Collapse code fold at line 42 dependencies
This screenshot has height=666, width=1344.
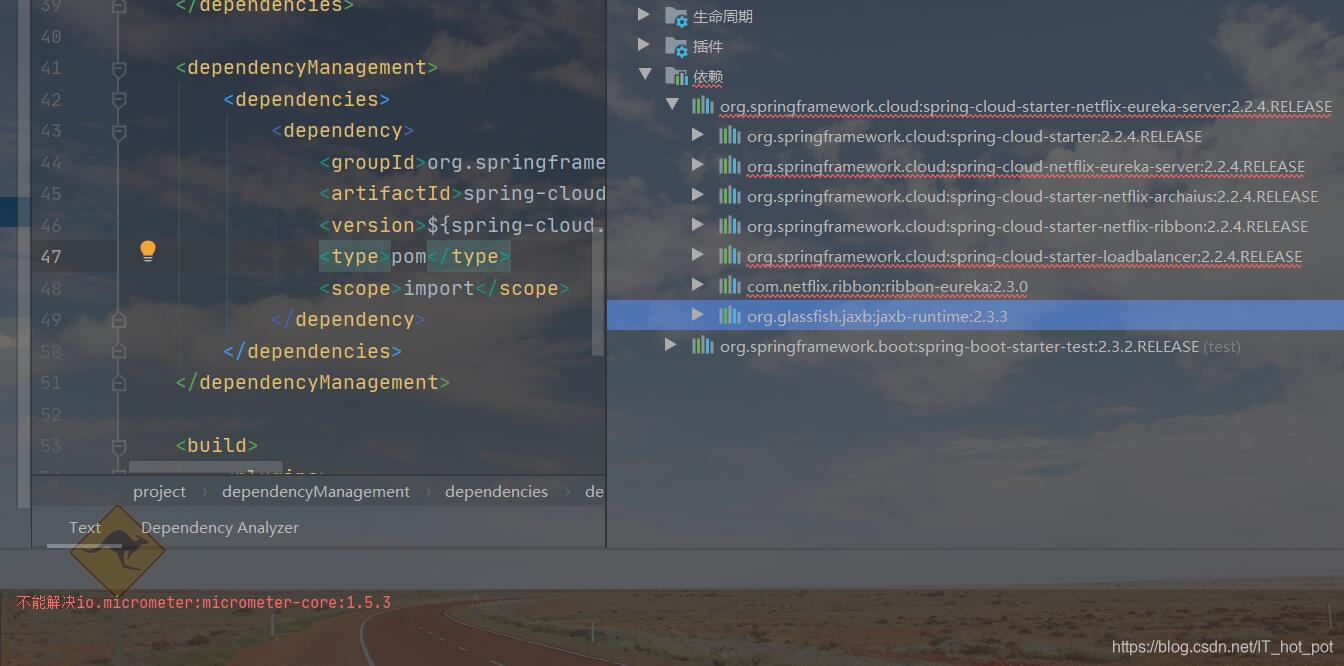click(x=119, y=100)
